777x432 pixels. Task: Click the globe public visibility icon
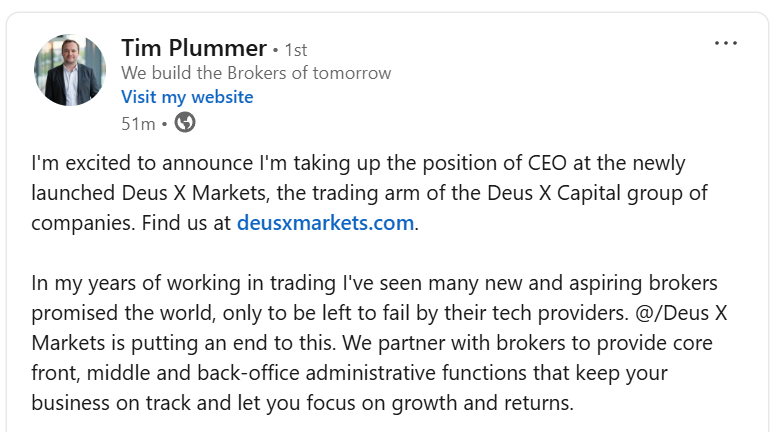click(185, 123)
